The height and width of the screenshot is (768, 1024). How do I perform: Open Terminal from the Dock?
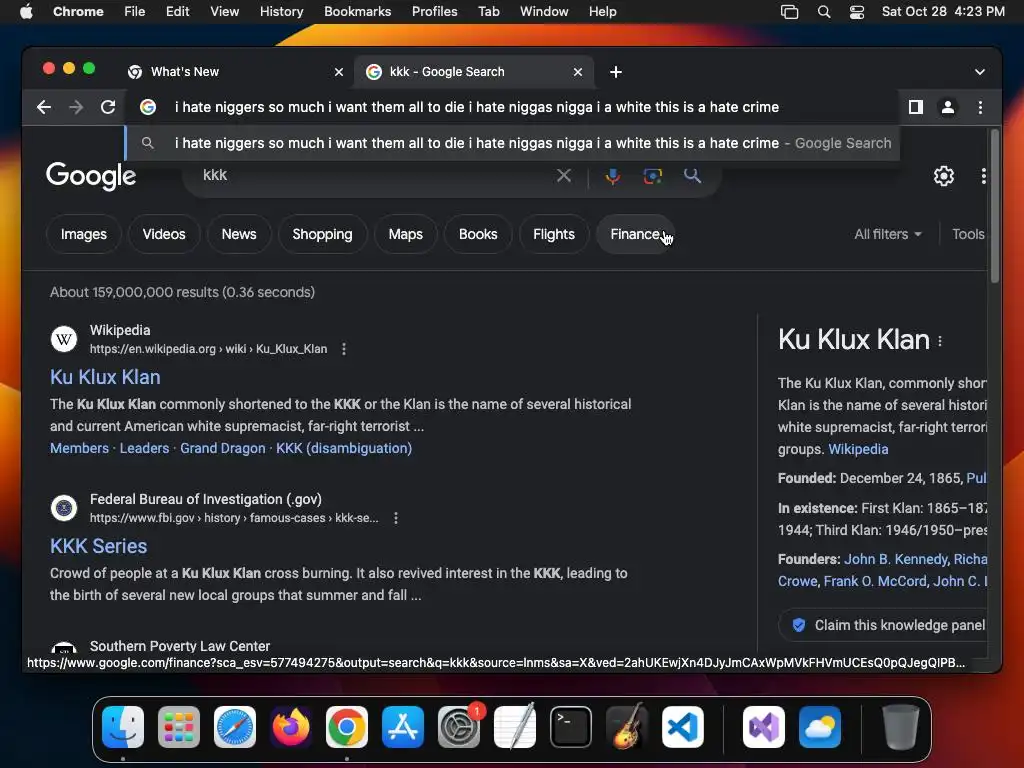click(571, 727)
